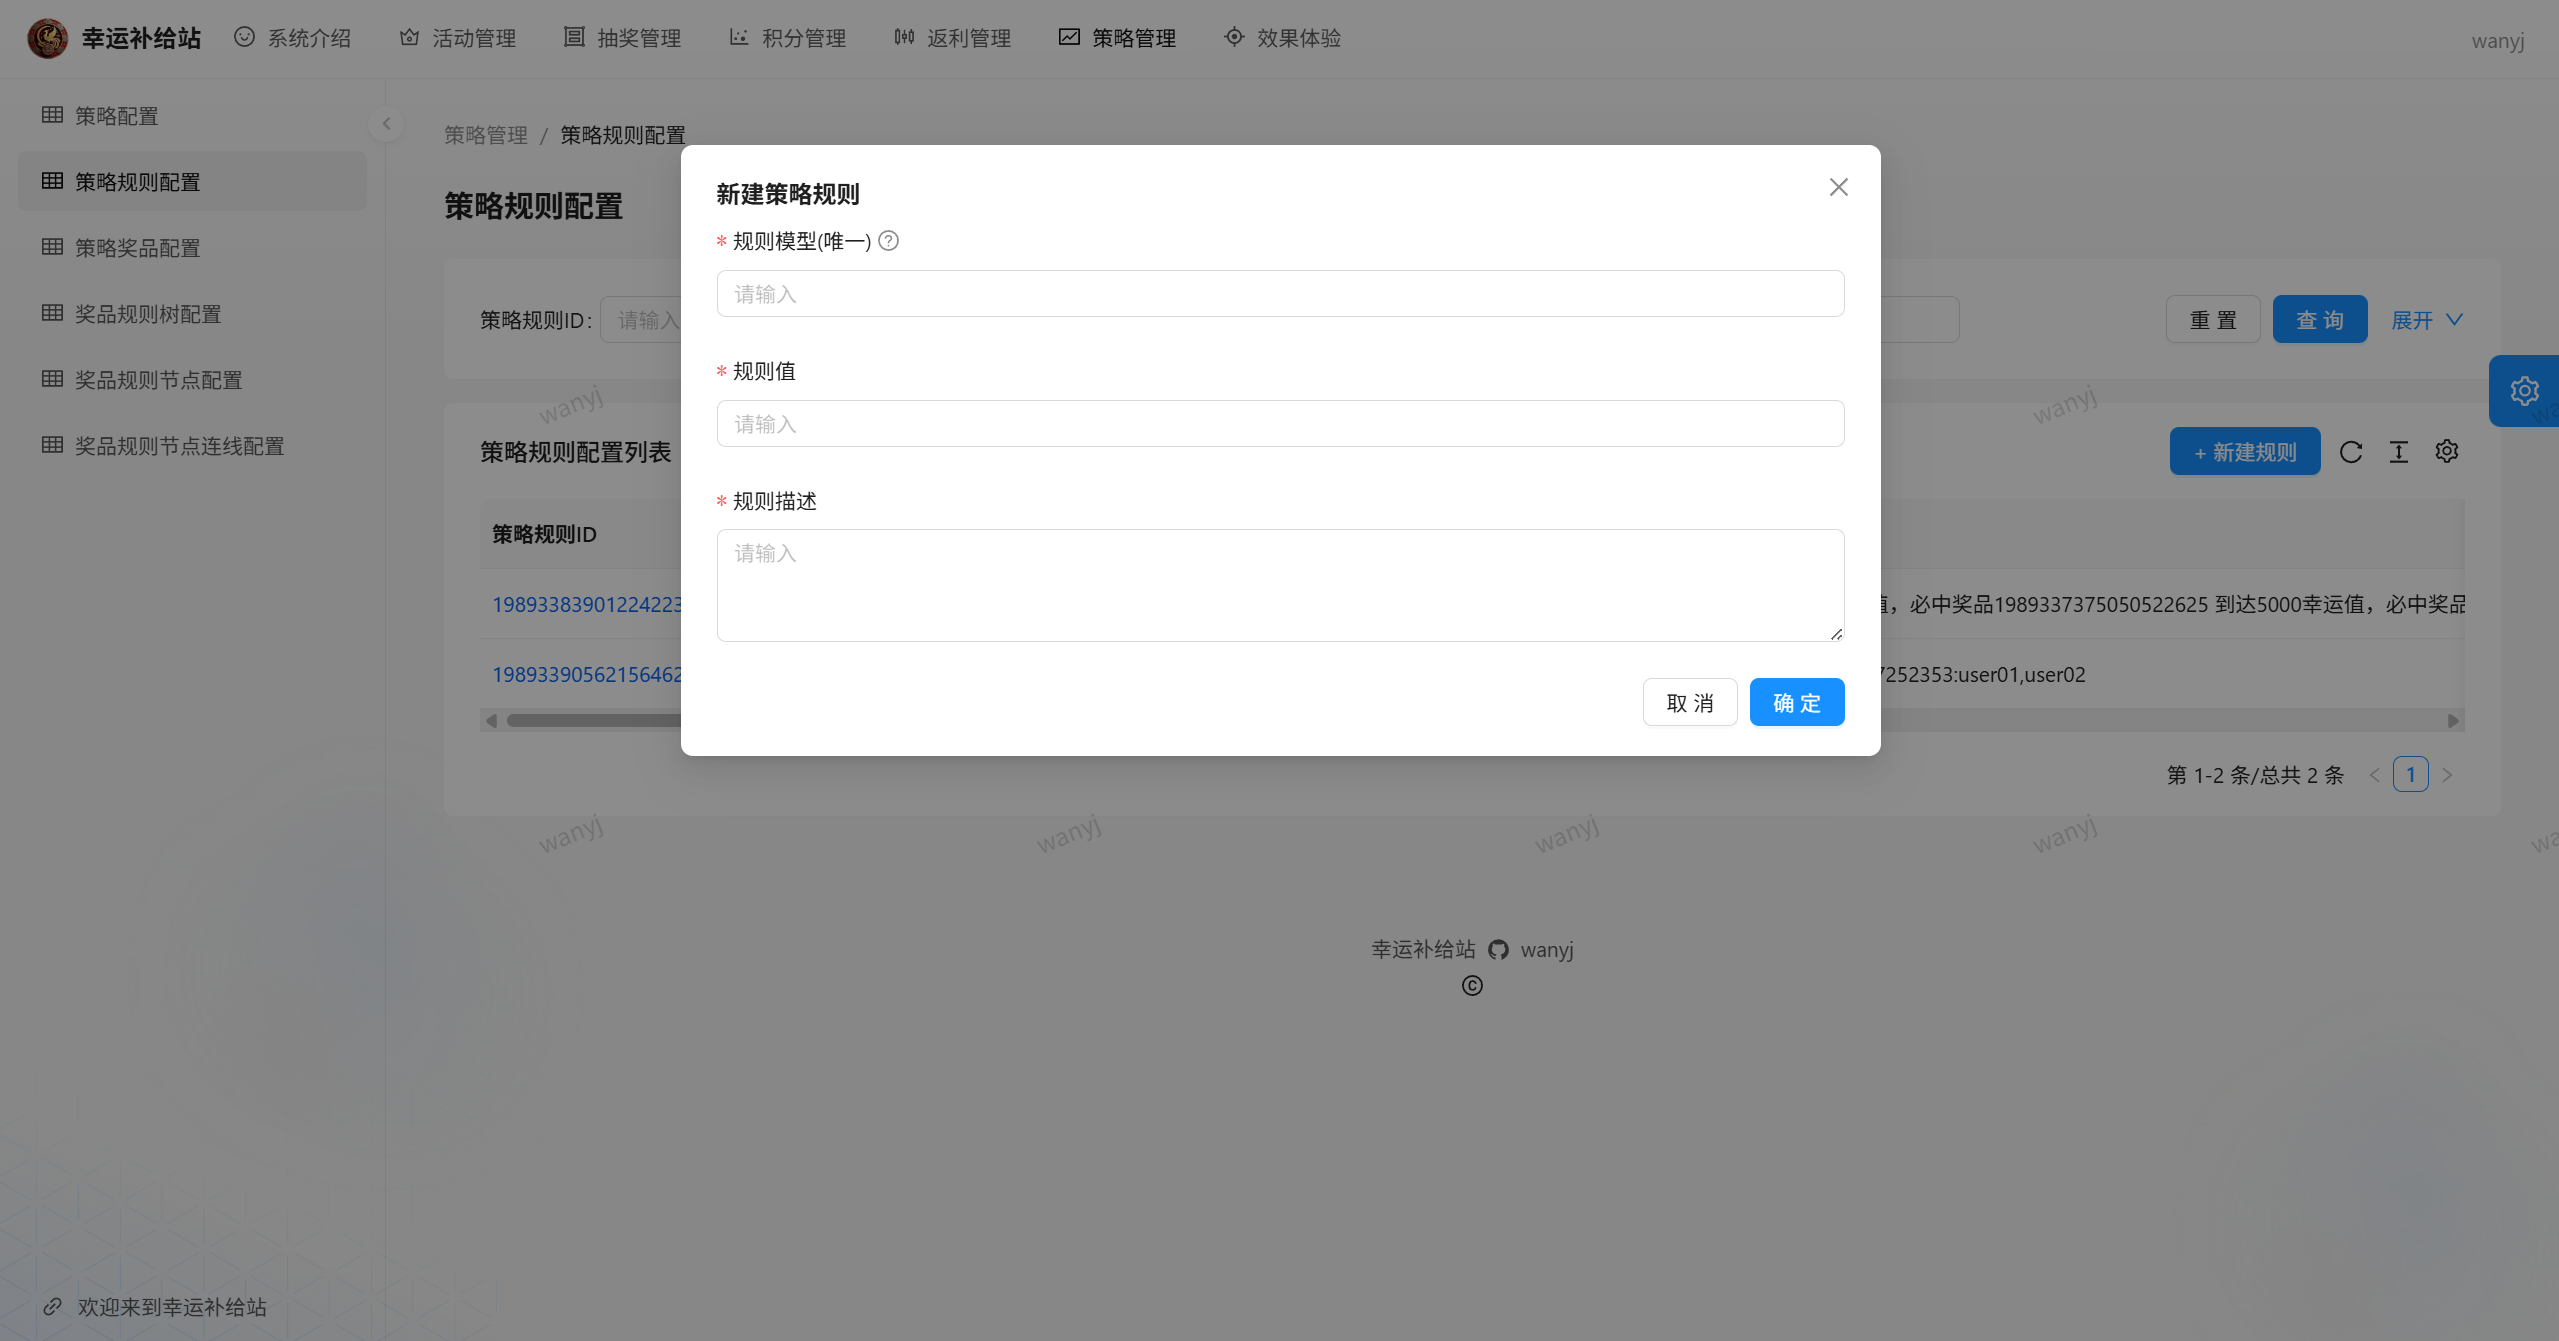Click the help icon beside 规则模型(唯一)
Image resolution: width=2559 pixels, height=1341 pixels.
(888, 241)
